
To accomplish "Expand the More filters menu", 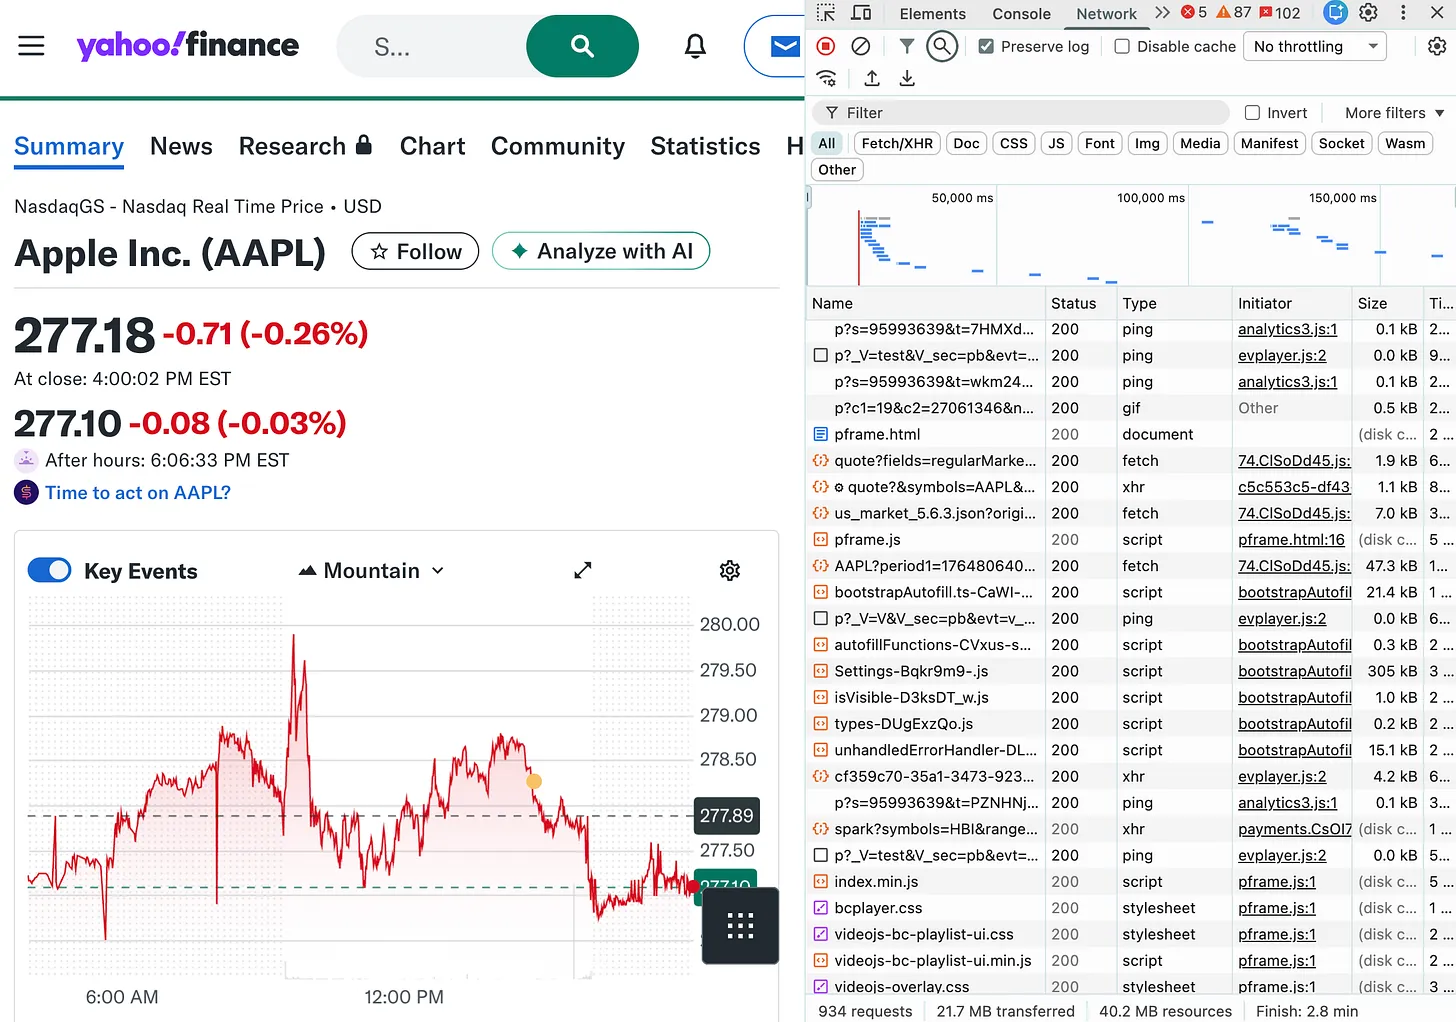I will 1393,113.
